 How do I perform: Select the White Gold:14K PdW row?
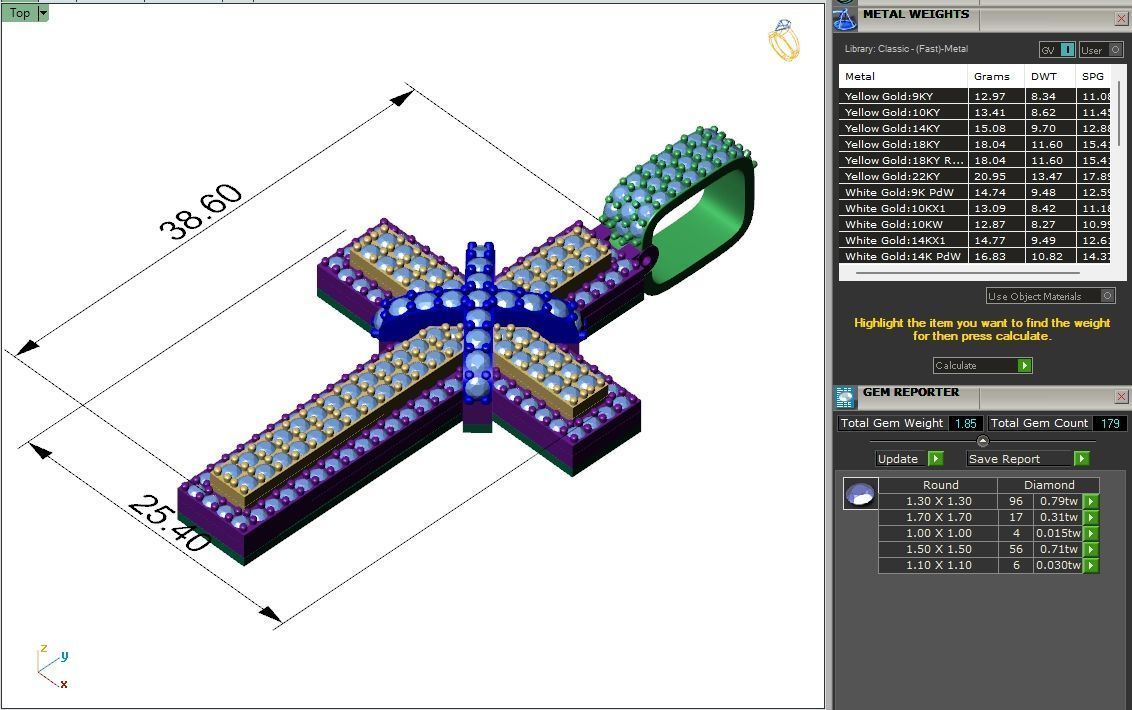click(974, 256)
